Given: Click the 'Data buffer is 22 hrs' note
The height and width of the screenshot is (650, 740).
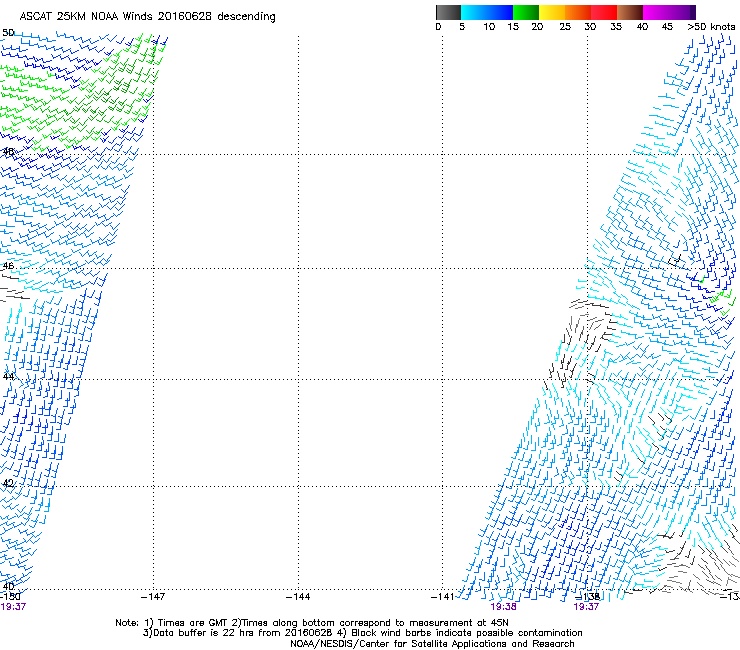Looking at the screenshot, I should coord(362,633).
